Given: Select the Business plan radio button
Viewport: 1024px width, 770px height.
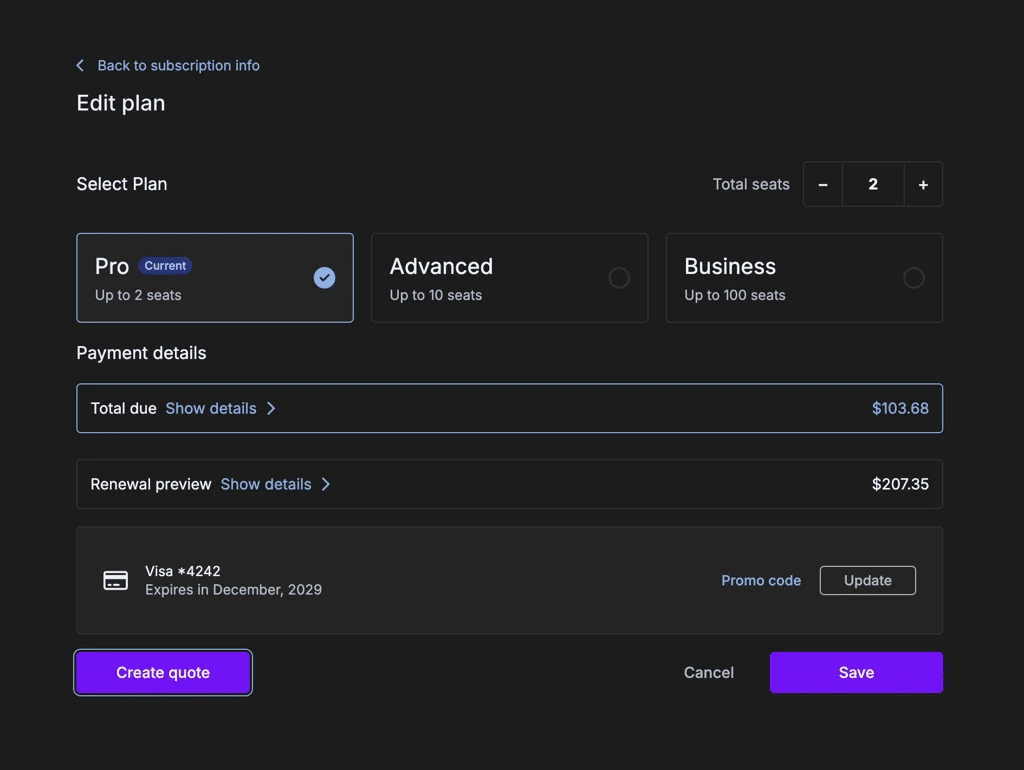Looking at the screenshot, I should 914,278.
